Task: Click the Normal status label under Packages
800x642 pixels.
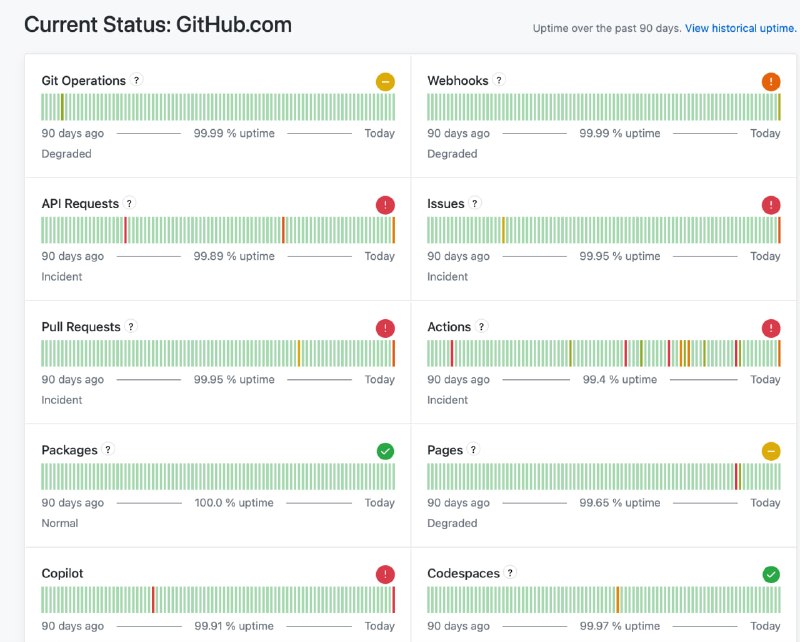Action: (x=60, y=523)
